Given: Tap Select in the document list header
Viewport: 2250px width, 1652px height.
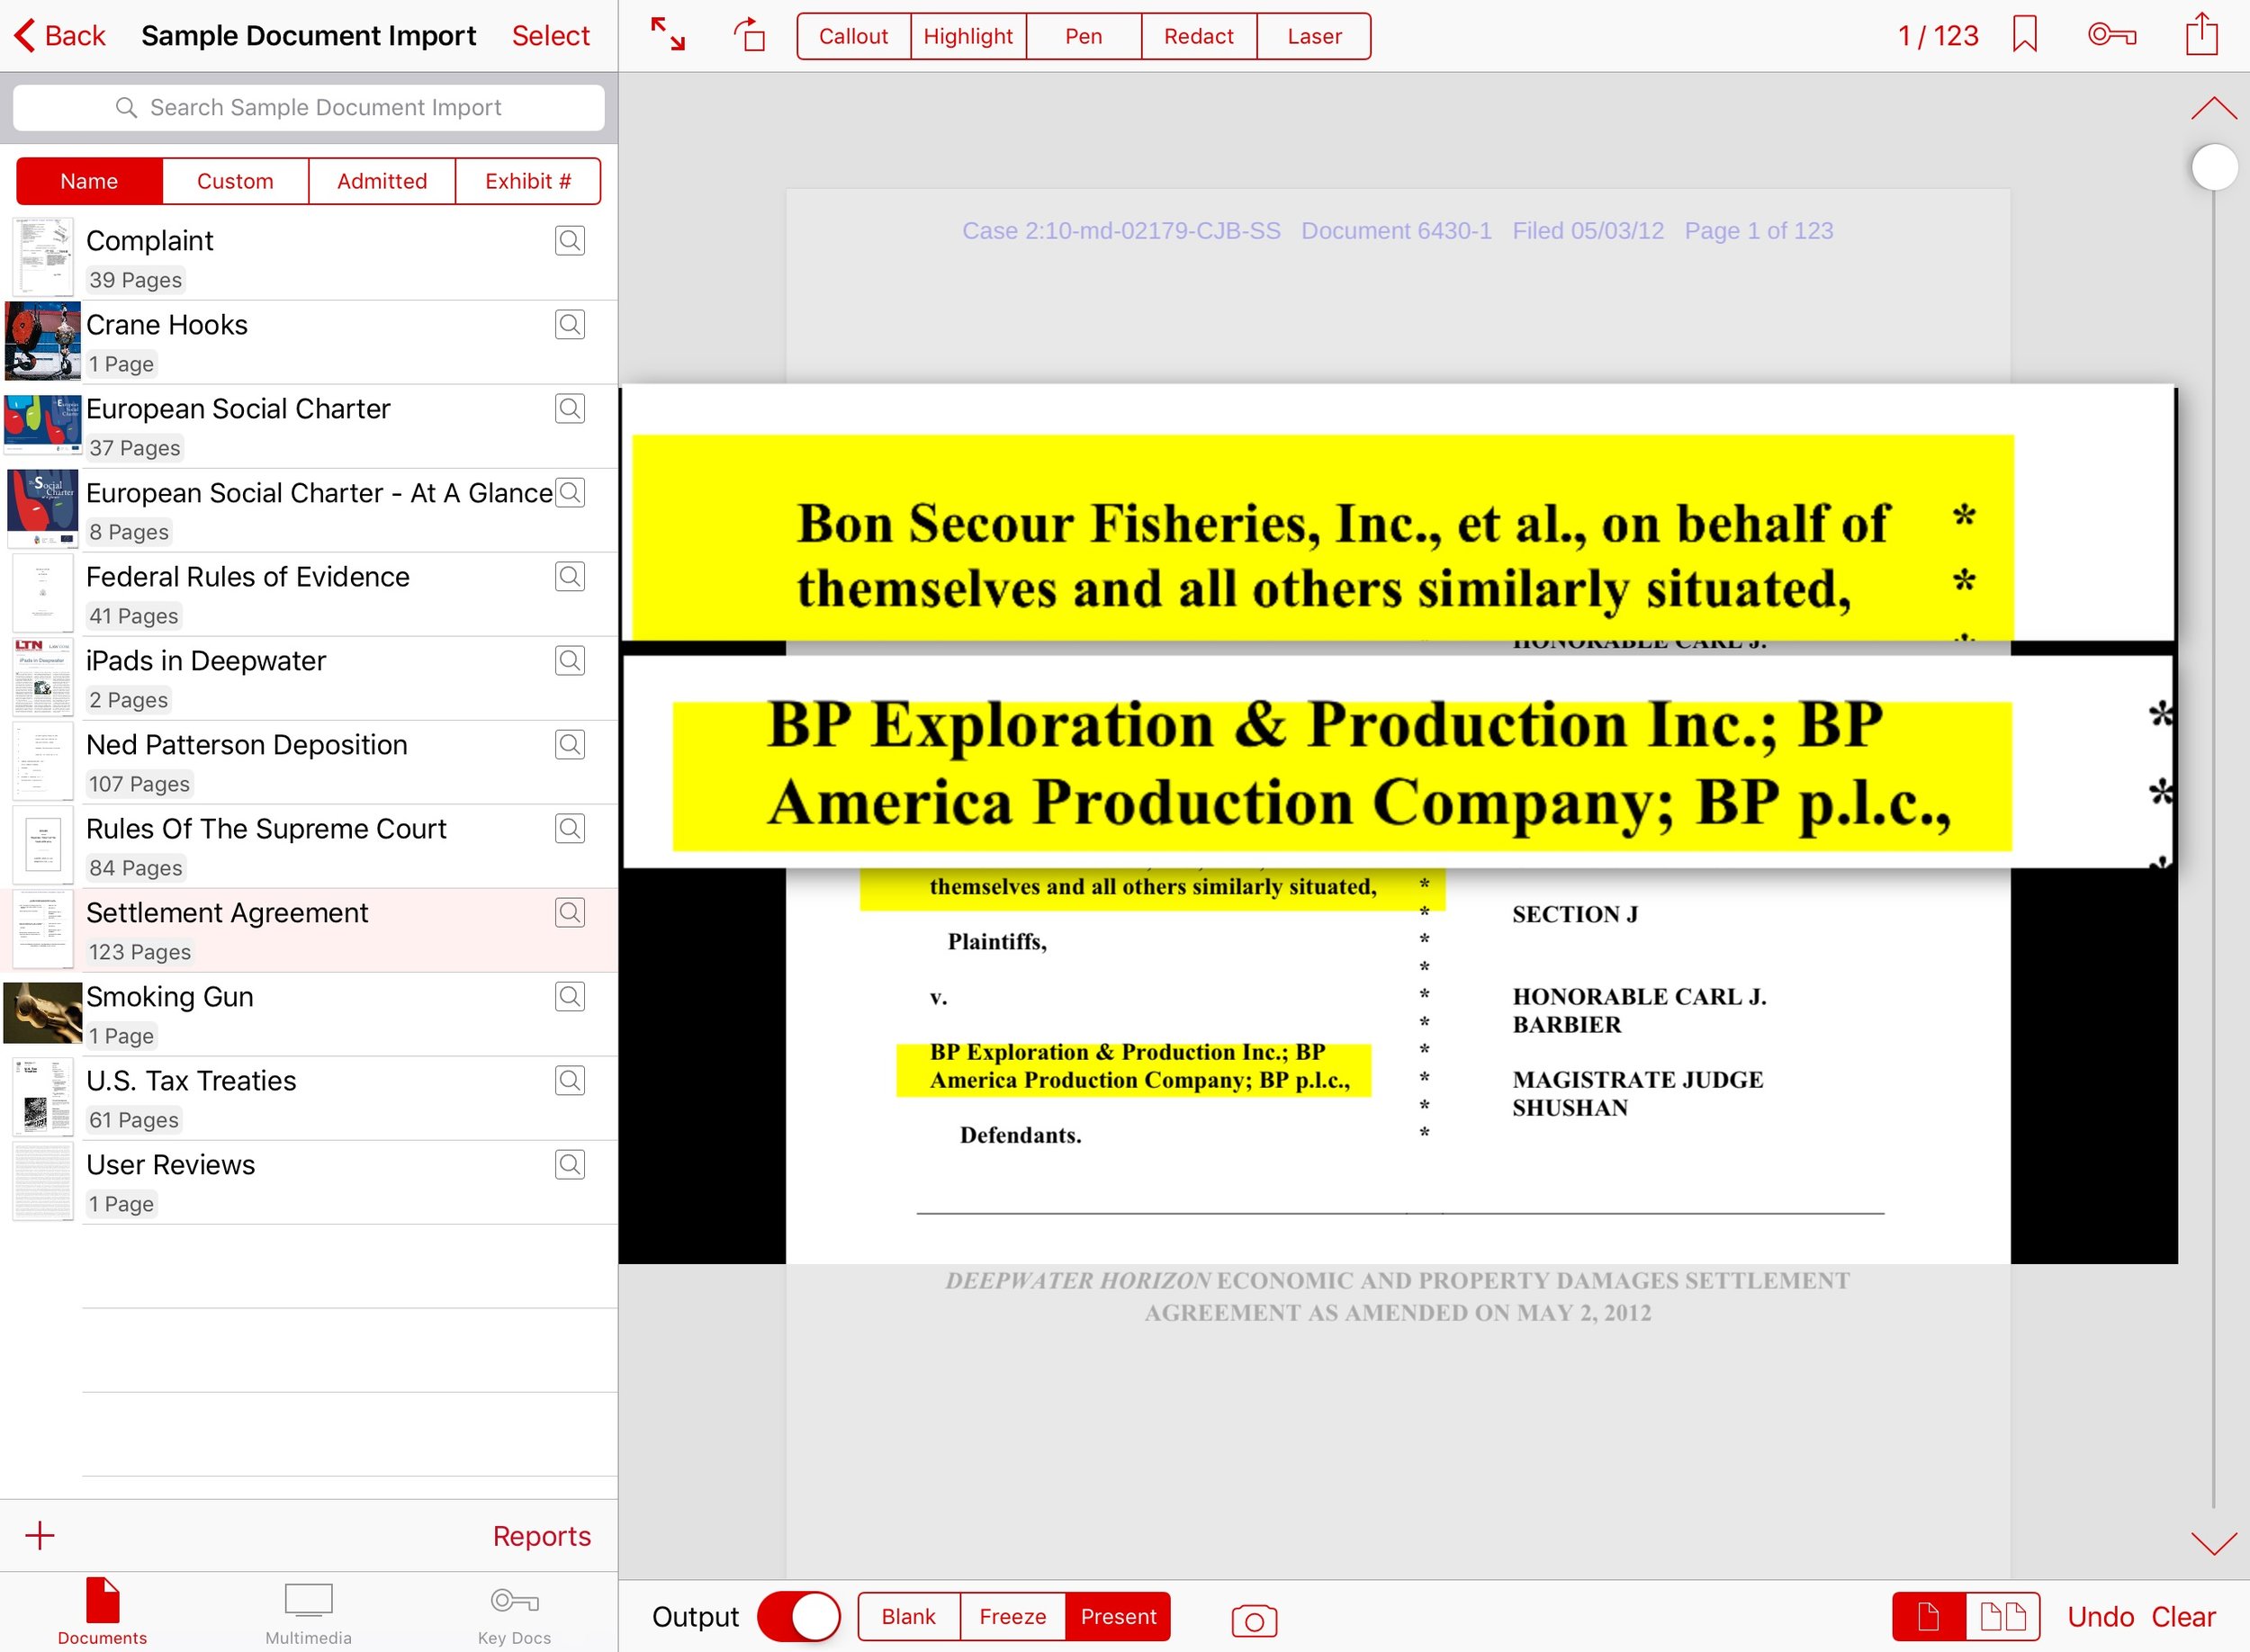Looking at the screenshot, I should coord(550,35).
